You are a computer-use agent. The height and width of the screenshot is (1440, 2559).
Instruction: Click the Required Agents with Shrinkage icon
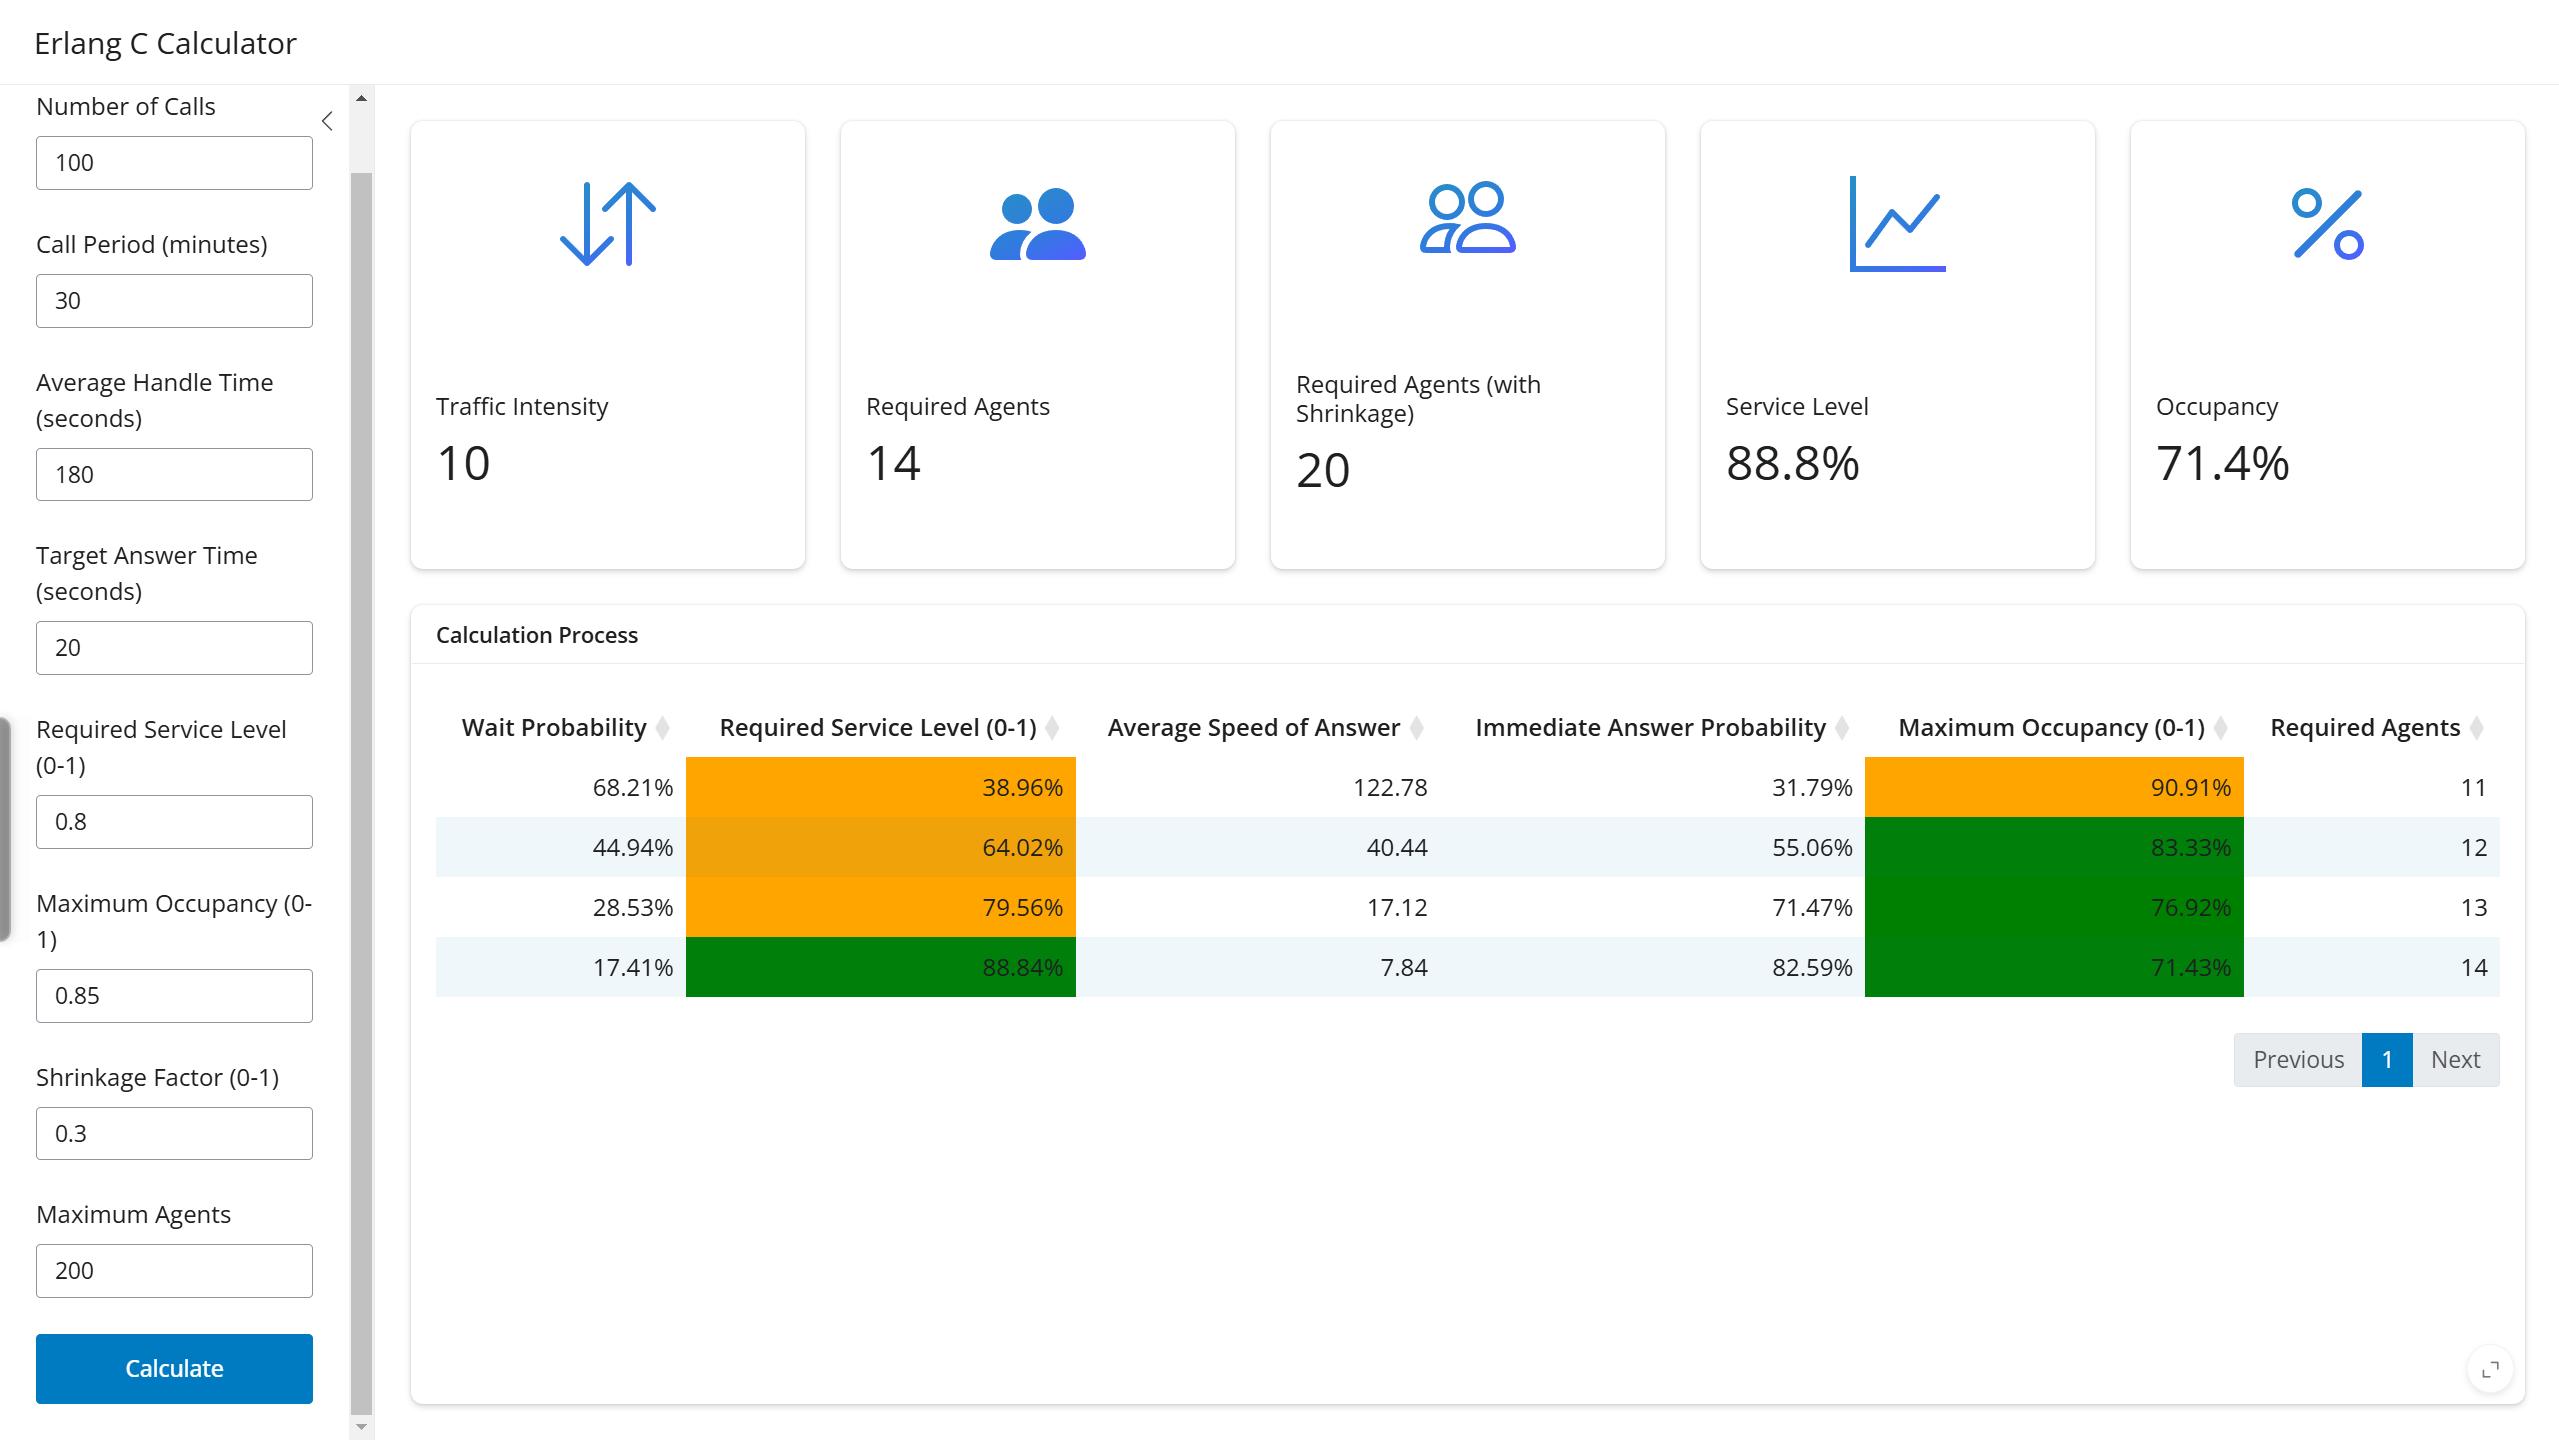[1467, 218]
